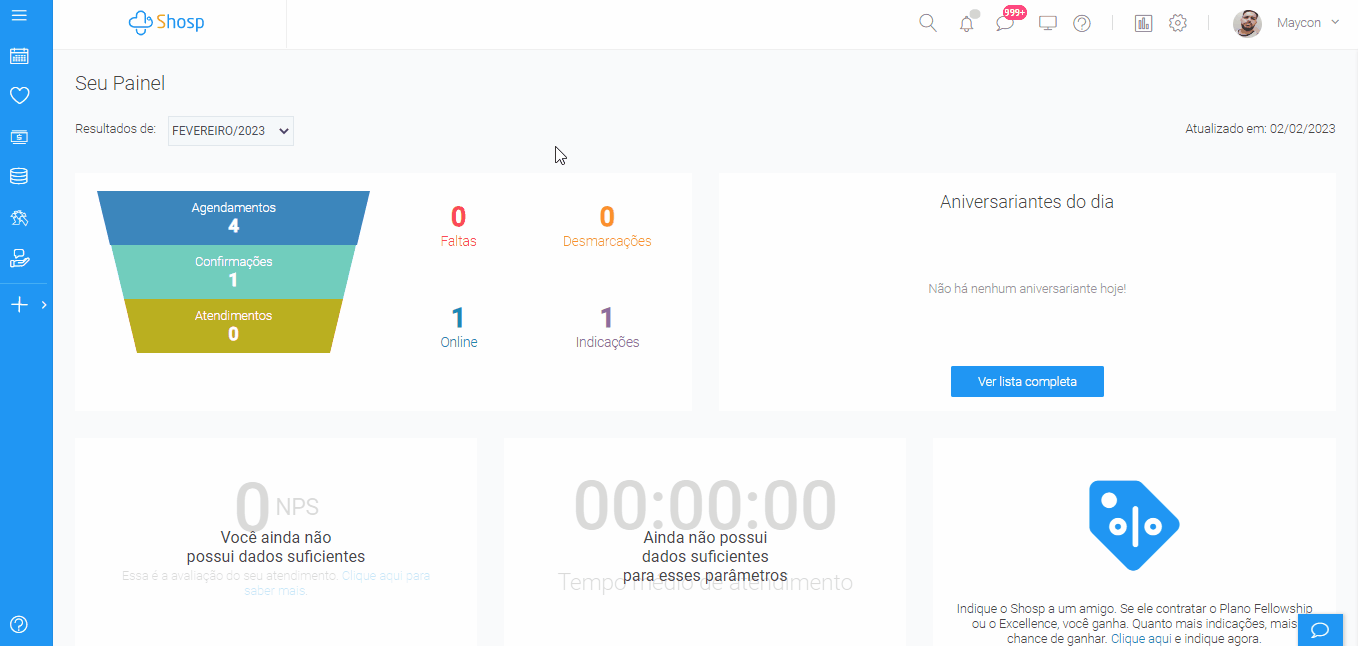
Task: Click the Maycon user avatar
Action: 1247,23
